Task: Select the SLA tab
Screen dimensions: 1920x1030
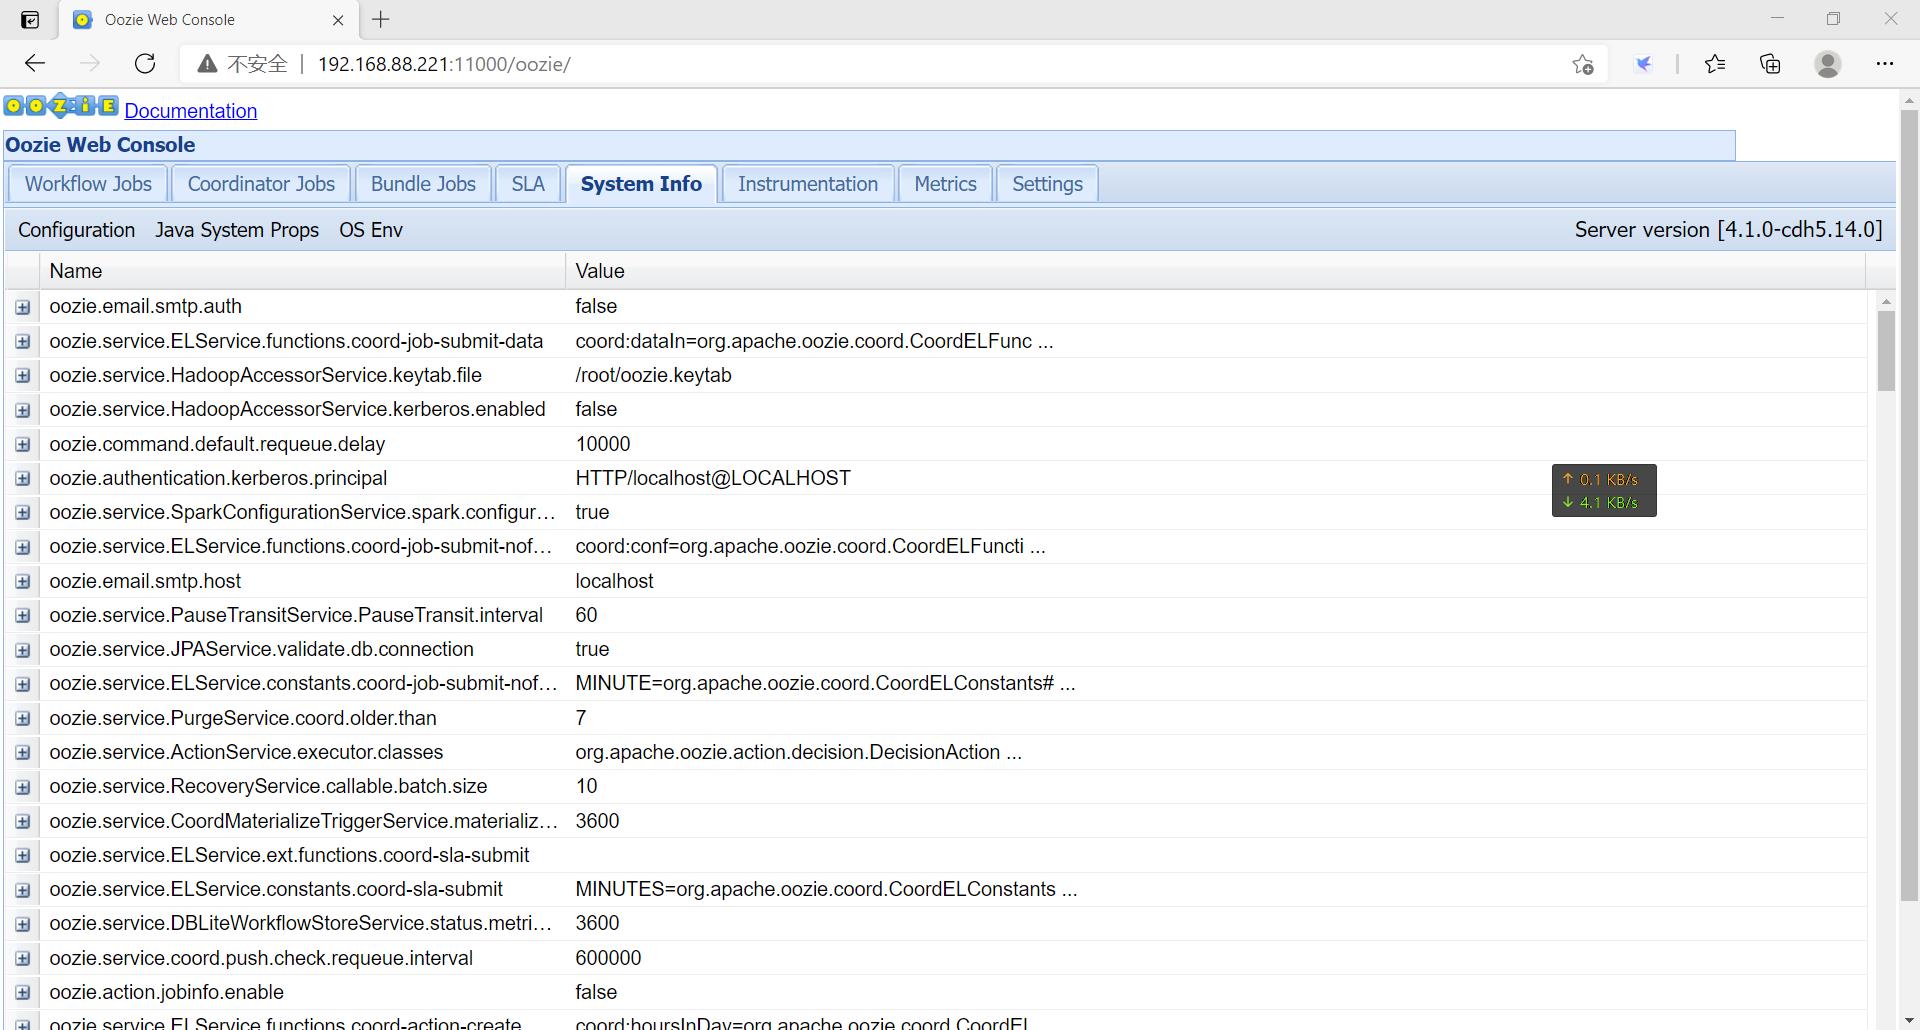Action: (528, 184)
